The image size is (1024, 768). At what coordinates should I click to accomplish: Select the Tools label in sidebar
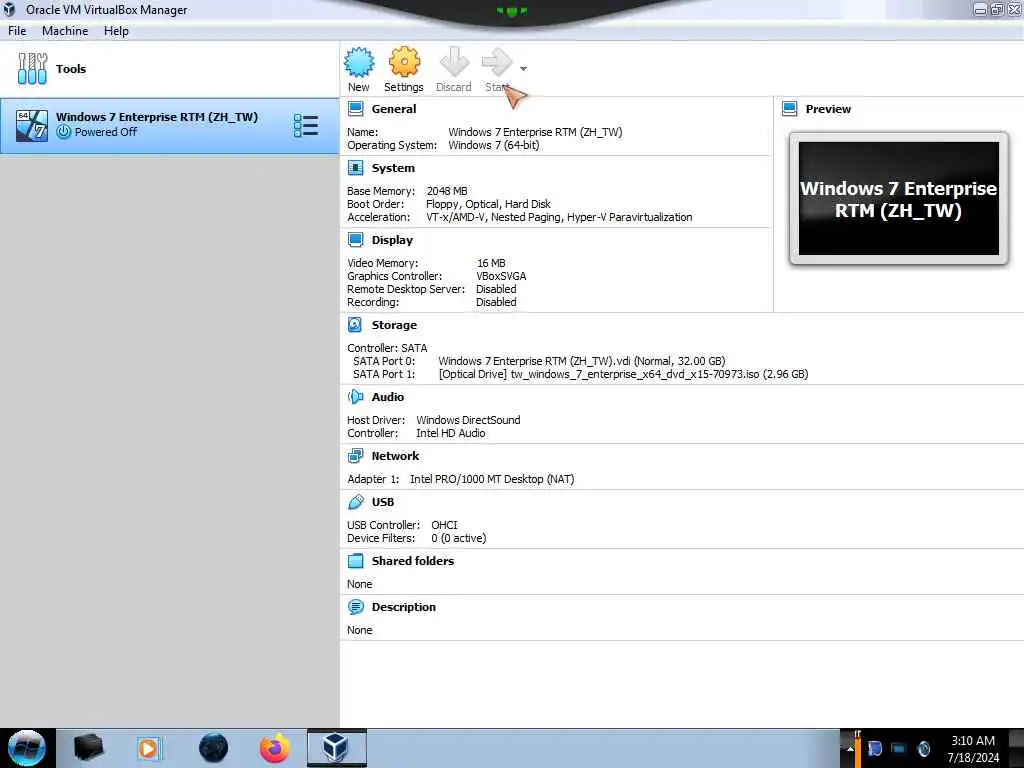pyautogui.click(x=71, y=69)
